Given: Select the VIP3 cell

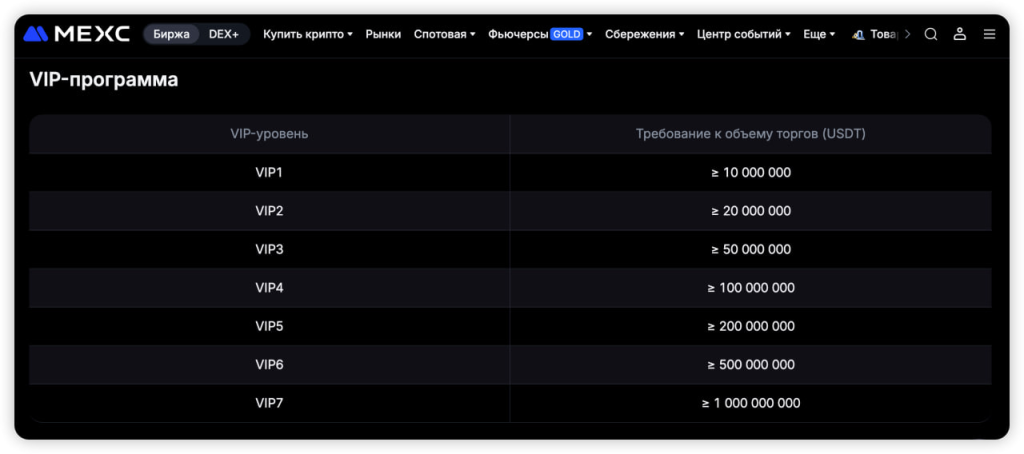Looking at the screenshot, I should 269,250.
